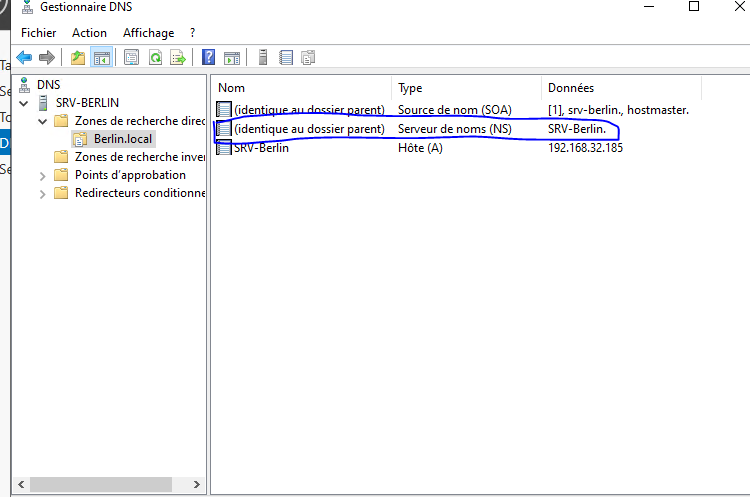Viewport: 750px width, 497px height.
Task: Open the Affichage menu
Action: 148,33
